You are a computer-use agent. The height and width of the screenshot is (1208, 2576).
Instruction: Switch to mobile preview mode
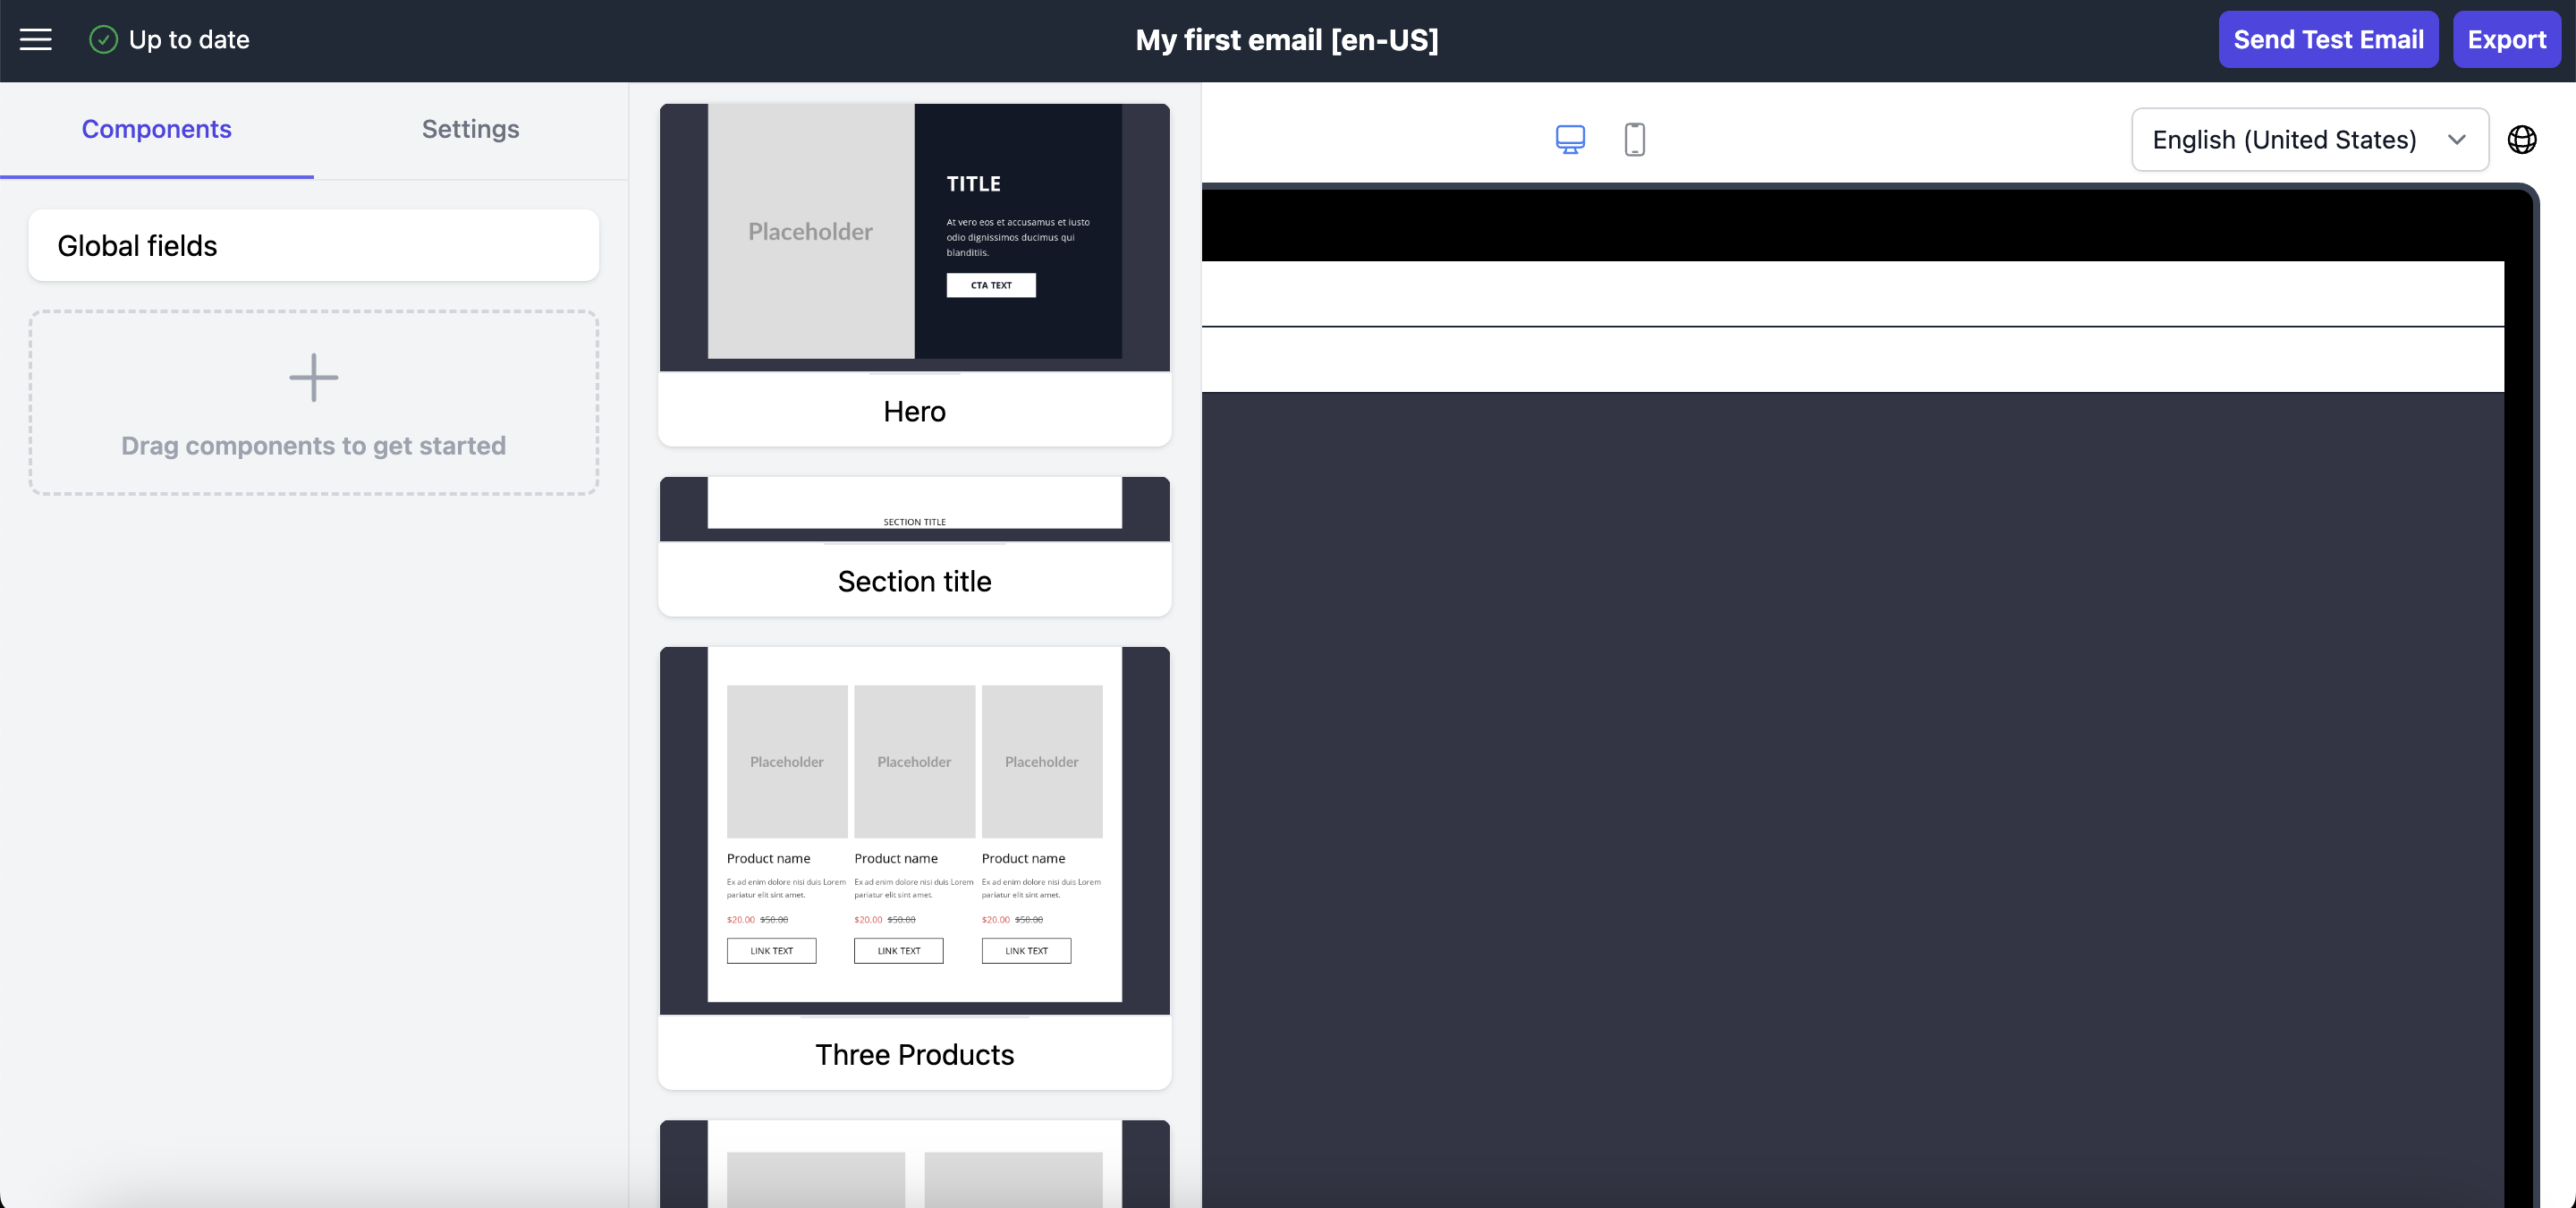click(1634, 139)
